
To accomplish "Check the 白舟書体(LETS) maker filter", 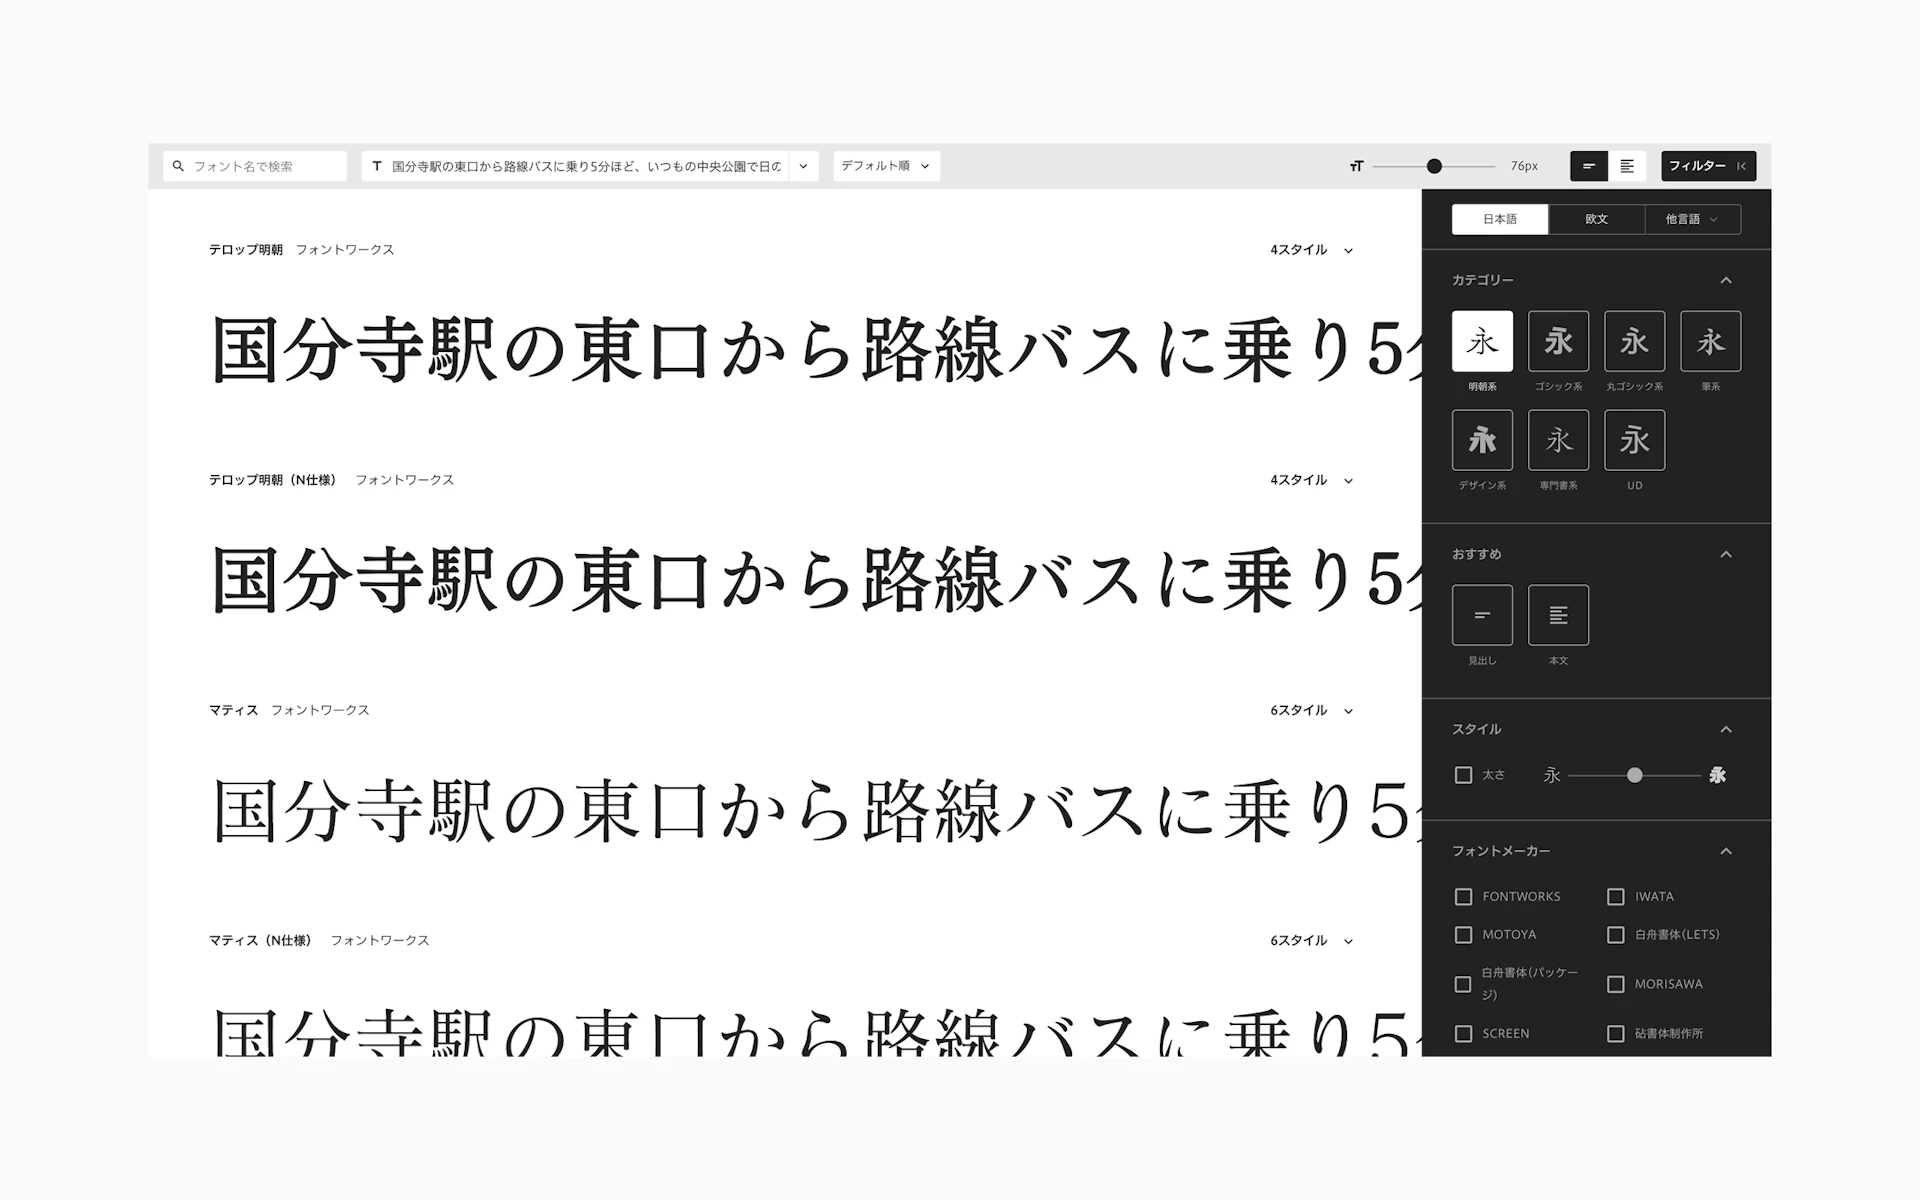I will (x=1615, y=935).
